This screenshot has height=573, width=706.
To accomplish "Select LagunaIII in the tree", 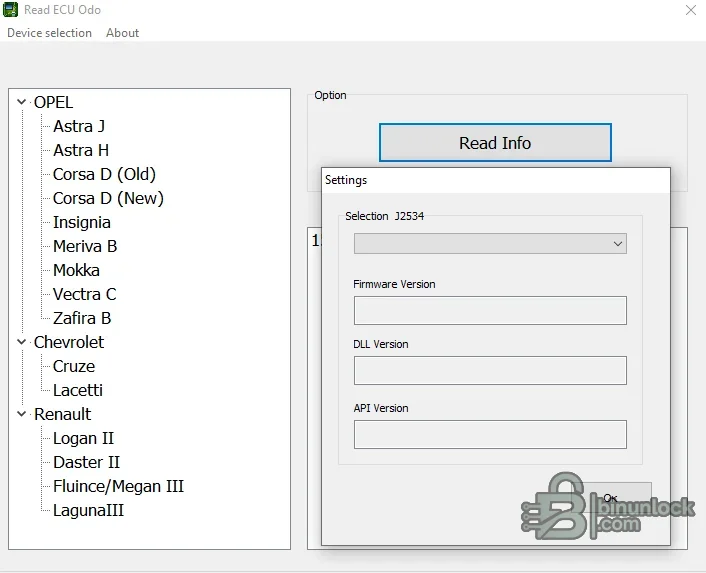I will click(88, 510).
